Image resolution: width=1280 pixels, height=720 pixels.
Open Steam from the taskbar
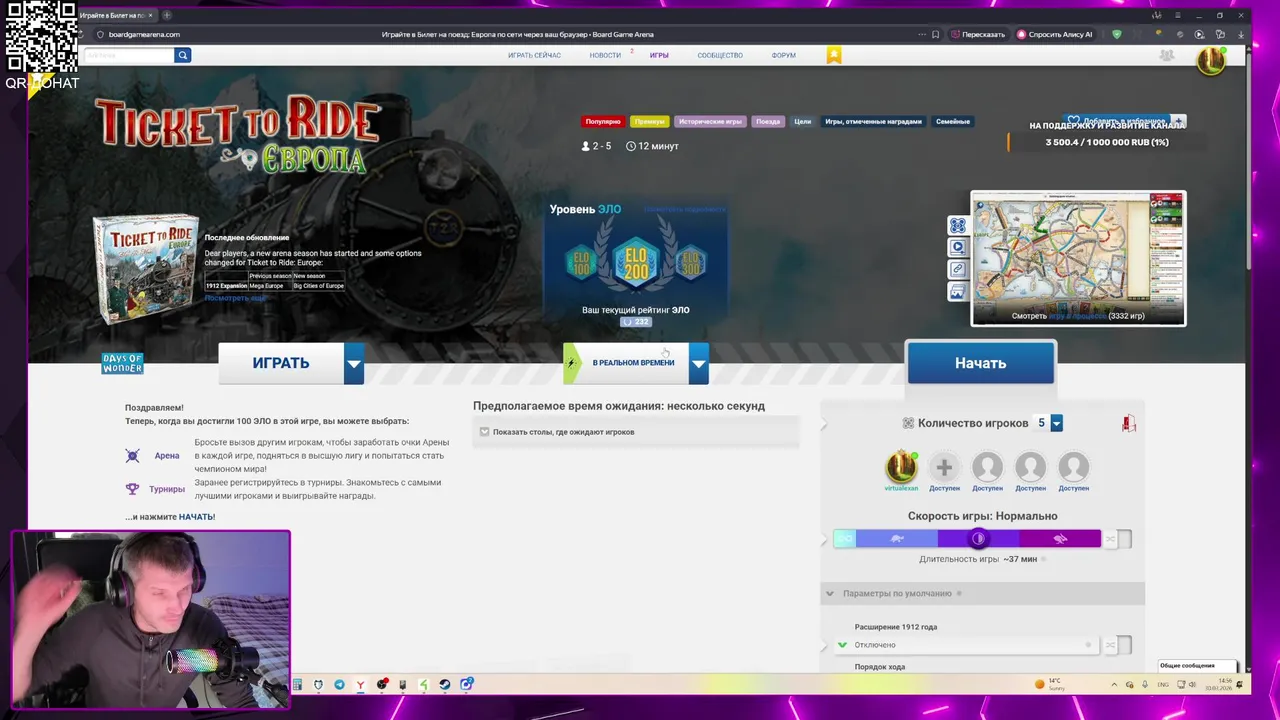pos(445,685)
